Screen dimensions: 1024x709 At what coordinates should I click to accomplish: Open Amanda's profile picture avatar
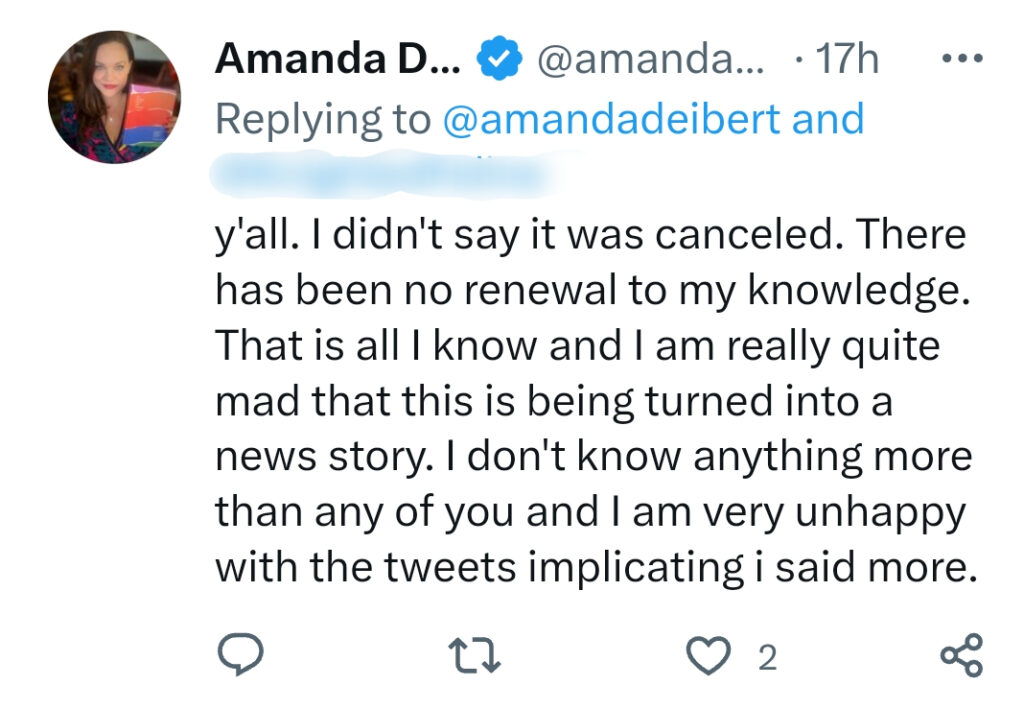(114, 97)
